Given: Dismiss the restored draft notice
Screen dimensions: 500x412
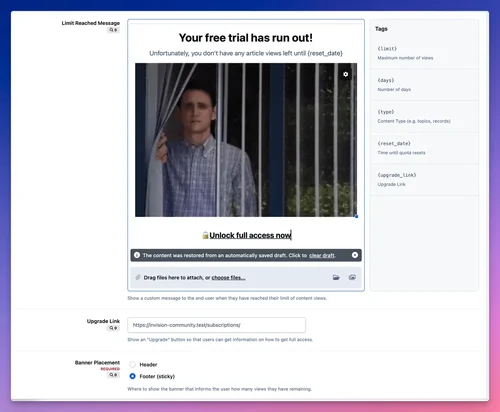Looking at the screenshot, I should pos(355,255).
